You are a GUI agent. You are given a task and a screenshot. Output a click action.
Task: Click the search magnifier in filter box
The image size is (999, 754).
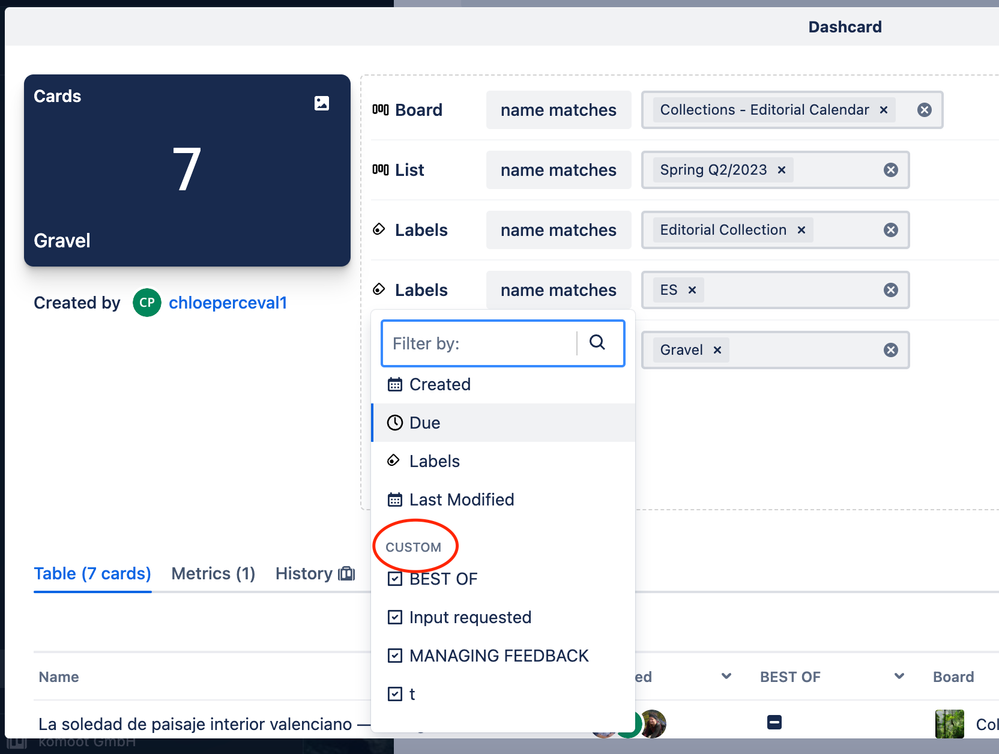pos(597,342)
